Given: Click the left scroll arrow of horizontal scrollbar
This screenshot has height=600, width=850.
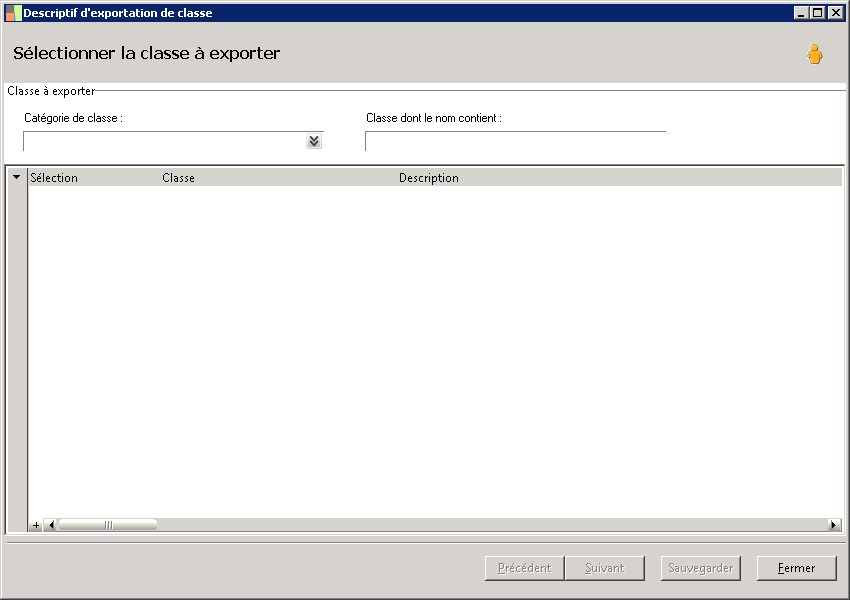Looking at the screenshot, I should click(x=51, y=525).
